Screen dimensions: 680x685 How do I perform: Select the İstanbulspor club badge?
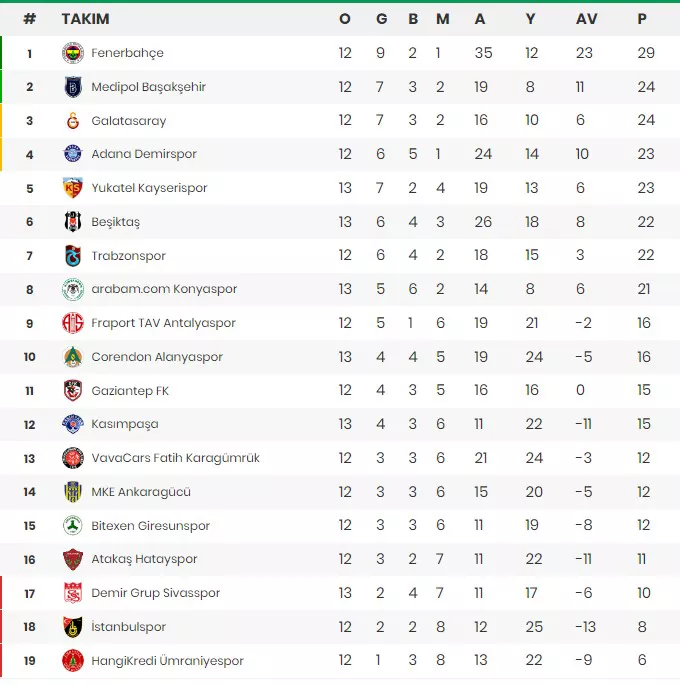pyautogui.click(x=72, y=626)
